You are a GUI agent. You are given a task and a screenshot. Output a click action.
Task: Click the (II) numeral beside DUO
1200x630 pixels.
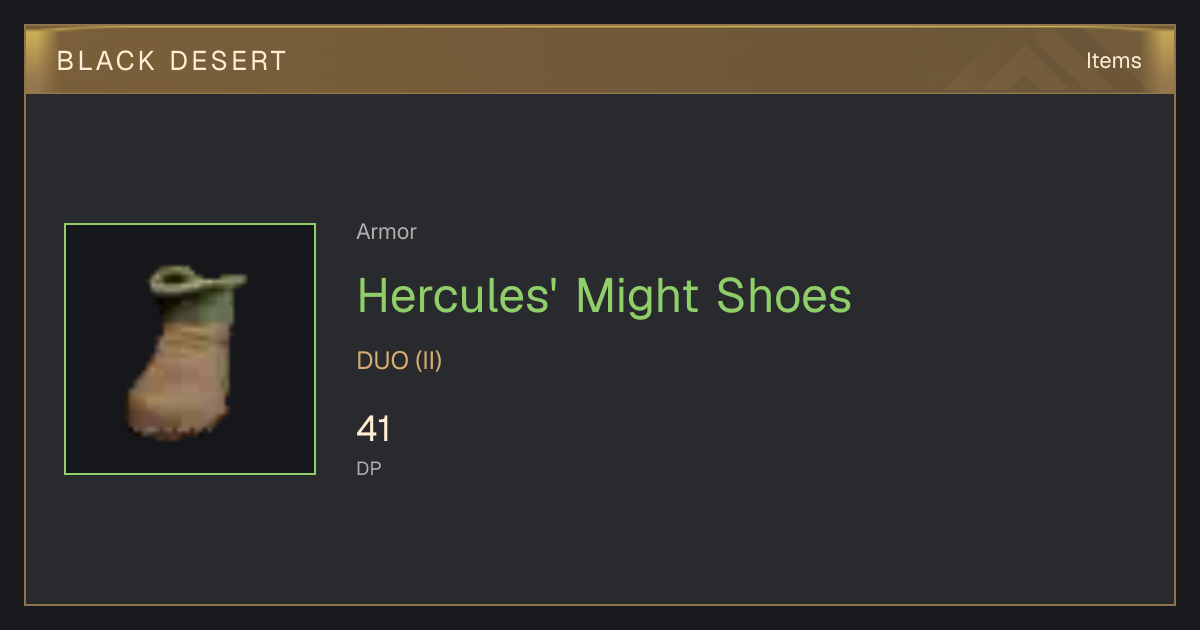tap(428, 361)
